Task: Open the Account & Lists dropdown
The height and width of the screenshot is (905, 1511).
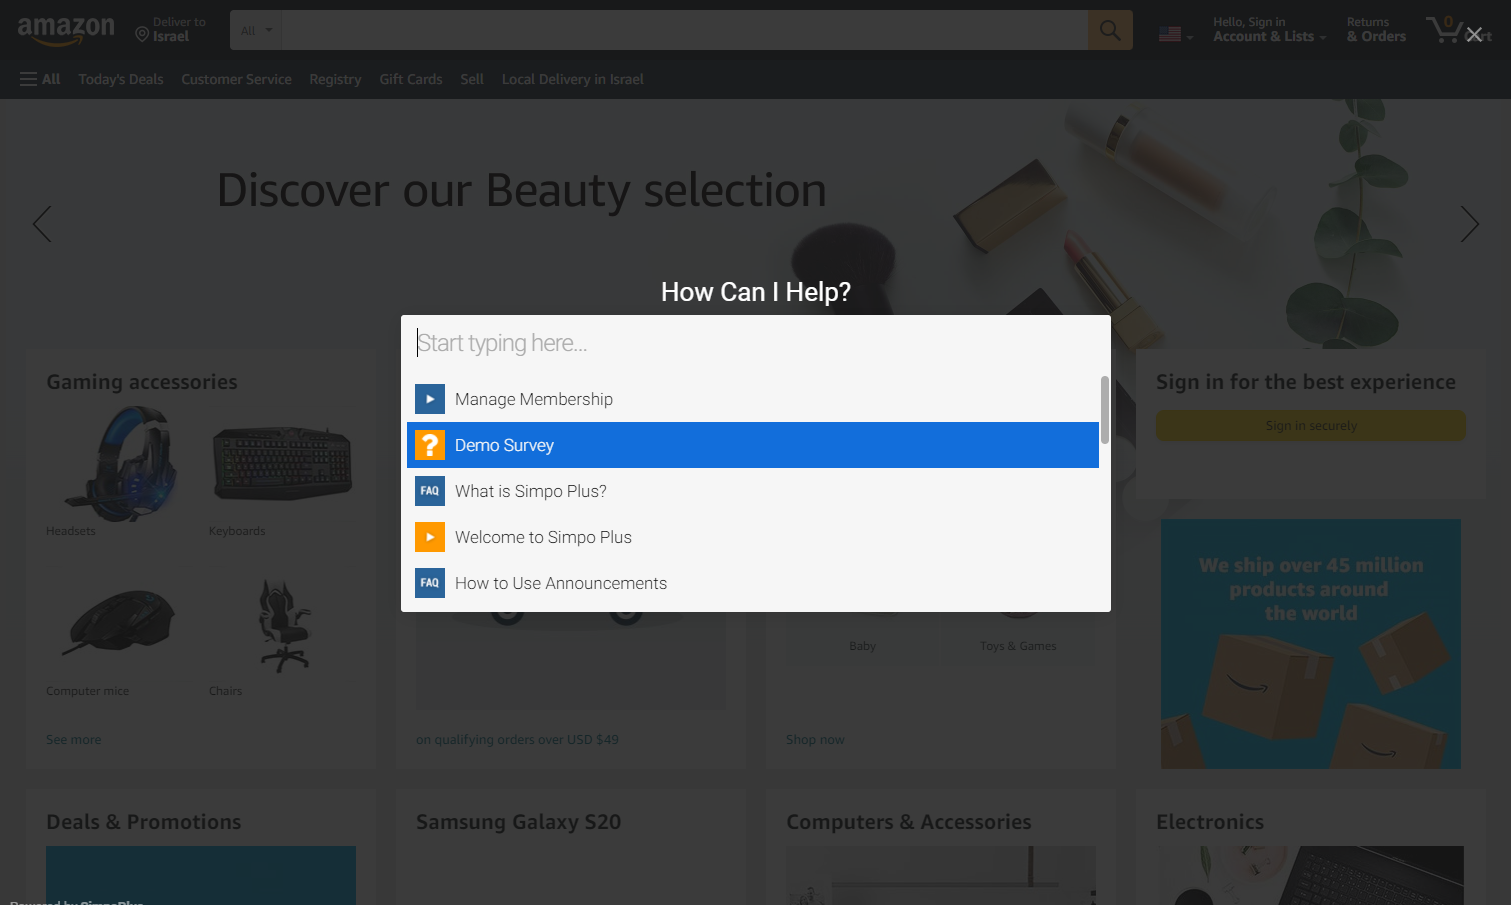Action: (x=1269, y=30)
